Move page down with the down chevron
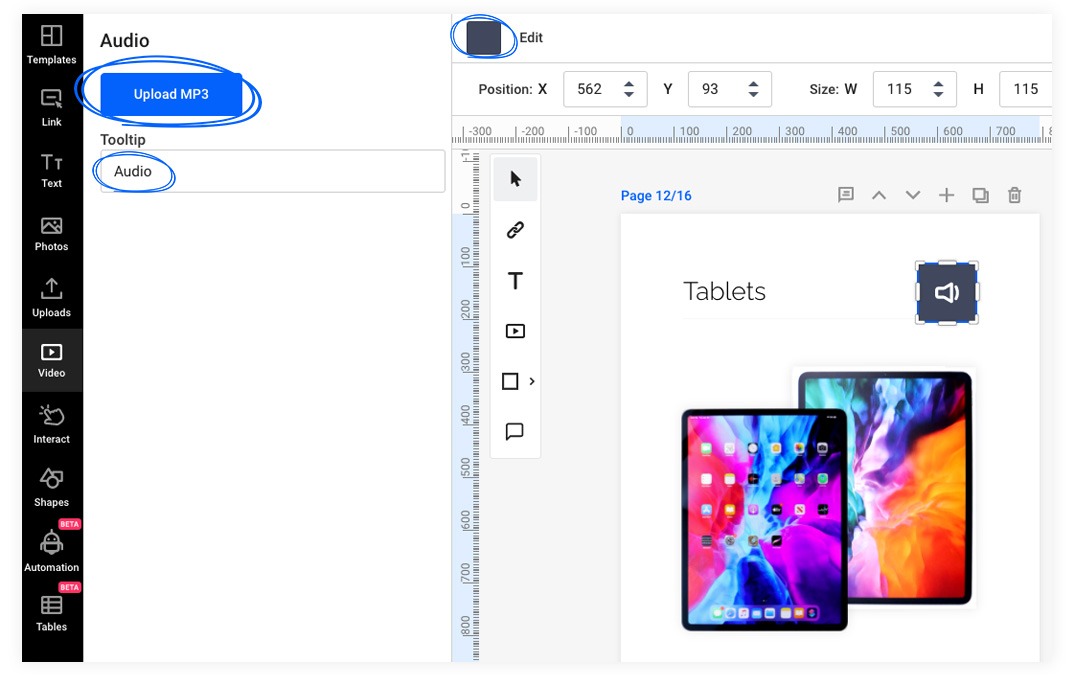Image resolution: width=1075 pixels, height=678 pixels. click(913, 195)
